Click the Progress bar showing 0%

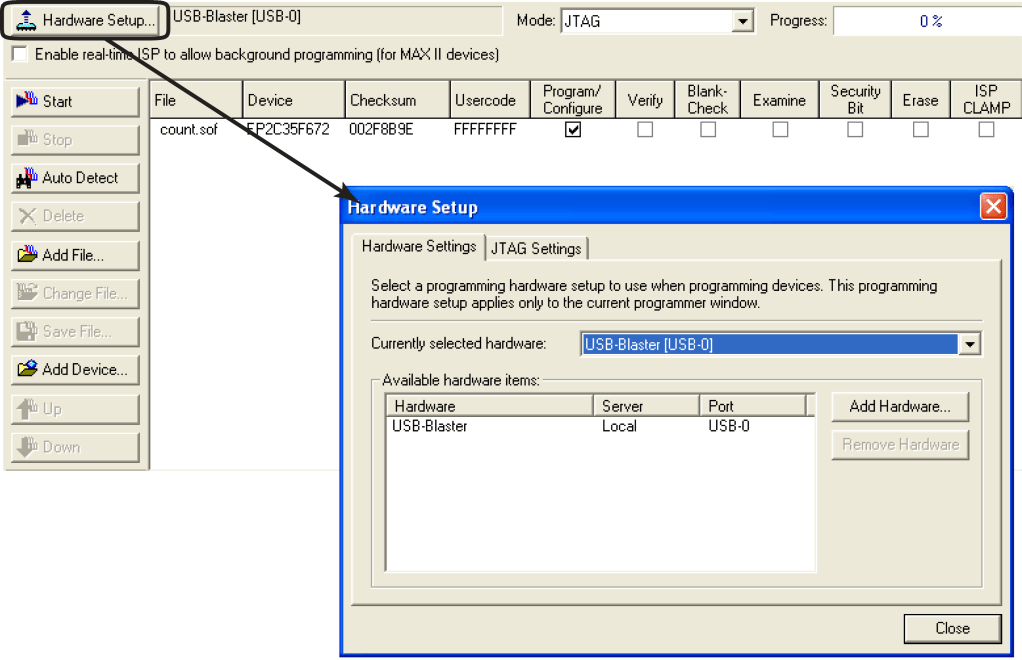tap(925, 21)
